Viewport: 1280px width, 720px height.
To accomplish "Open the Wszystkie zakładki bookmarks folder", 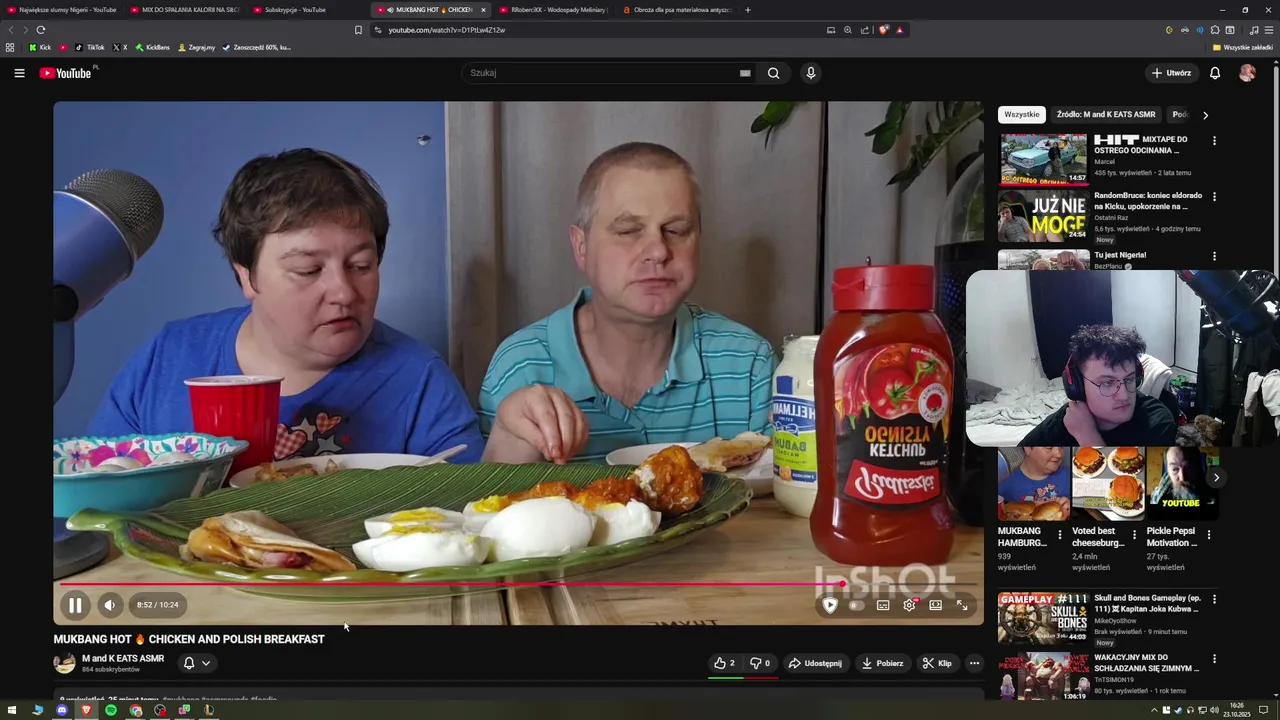I will [1243, 47].
